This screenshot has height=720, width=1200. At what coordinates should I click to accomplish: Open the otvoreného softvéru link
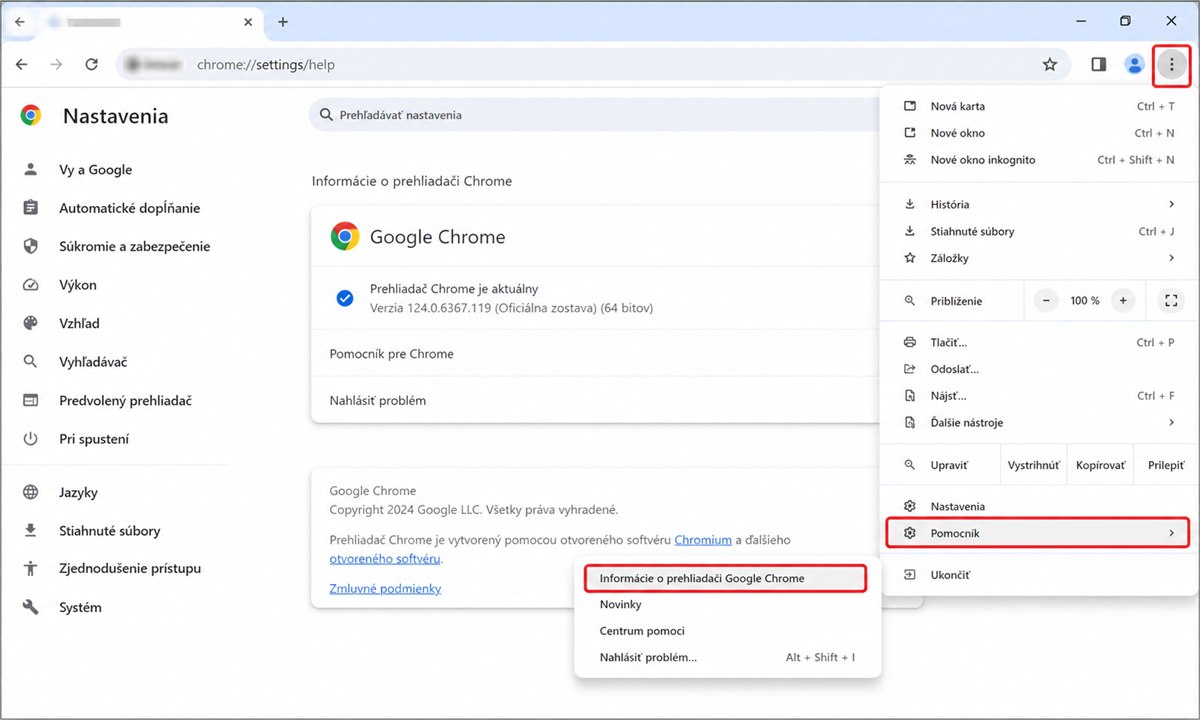[385, 559]
